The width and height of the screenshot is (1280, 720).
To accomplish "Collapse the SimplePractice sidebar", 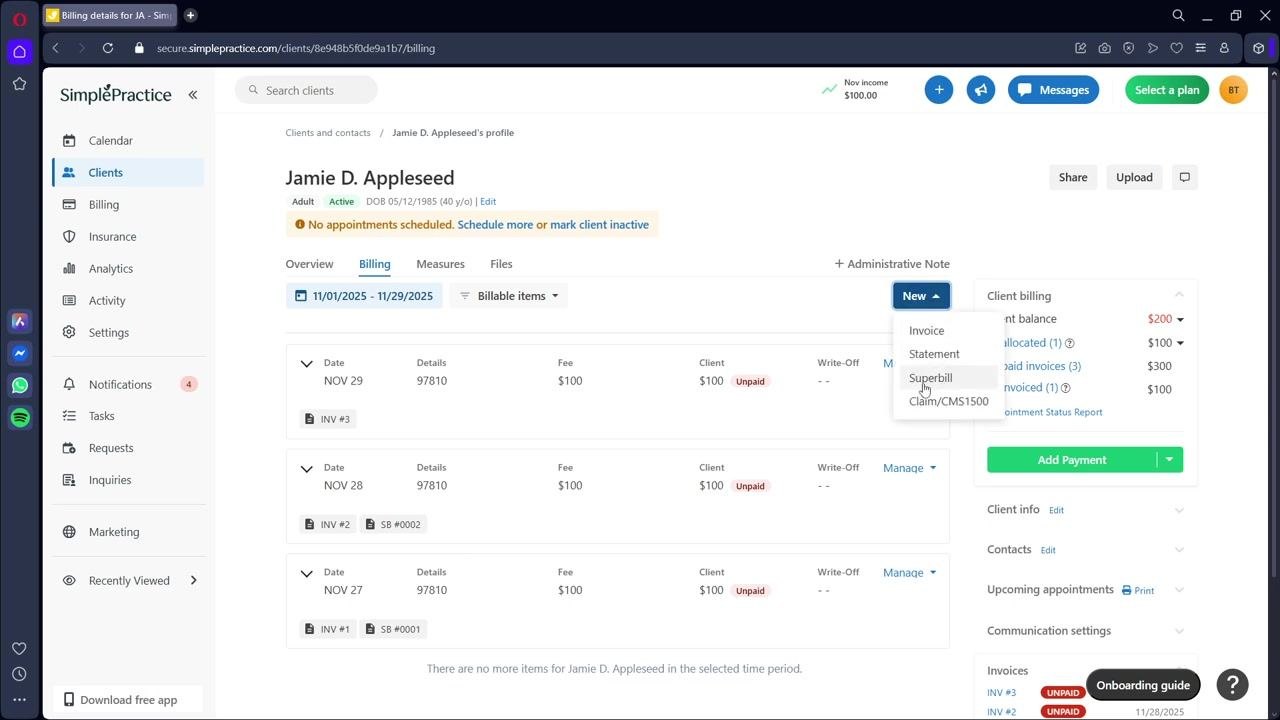I will point(193,95).
